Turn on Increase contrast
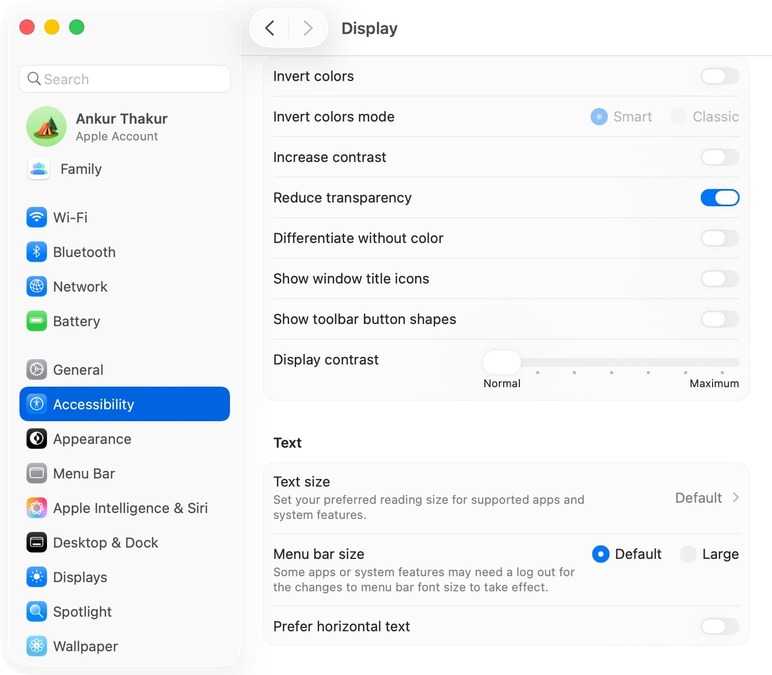Screen dimensions: 772x675 [x=719, y=157]
